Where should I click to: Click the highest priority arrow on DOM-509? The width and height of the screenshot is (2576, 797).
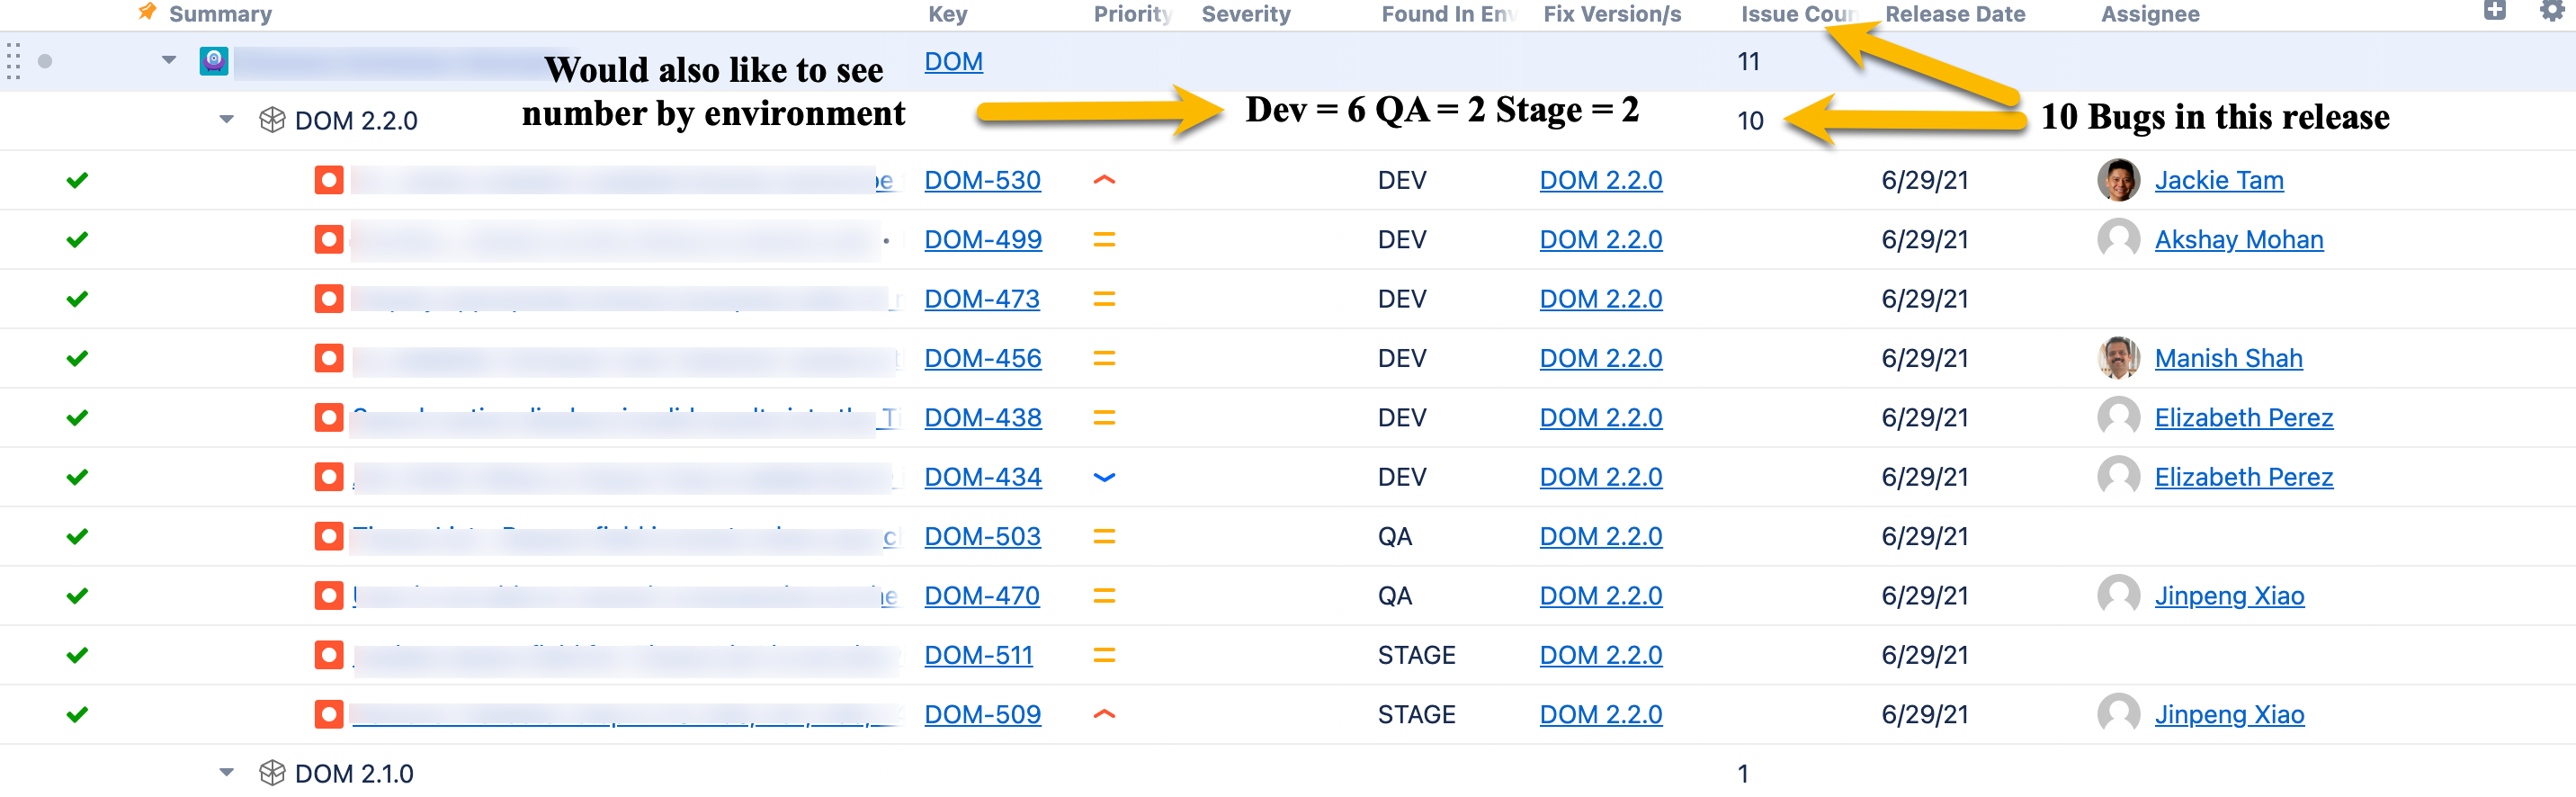1104,714
